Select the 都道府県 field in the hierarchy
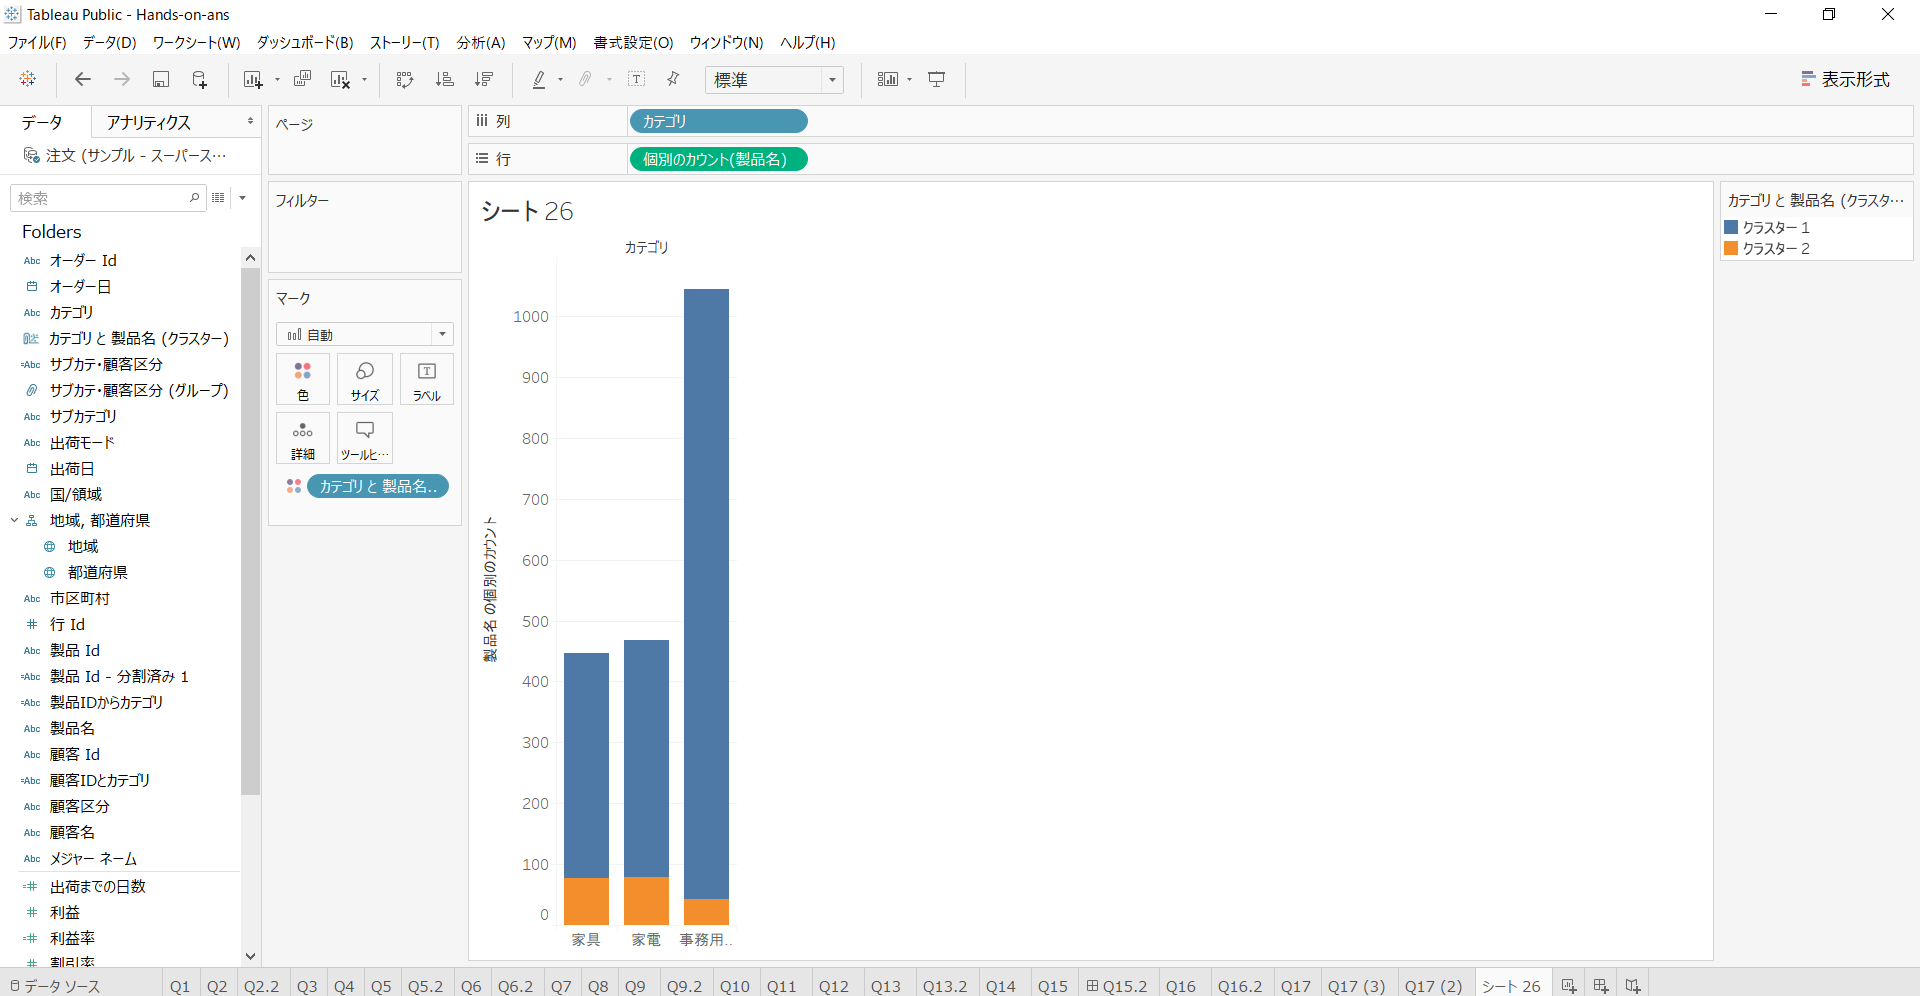 98,572
